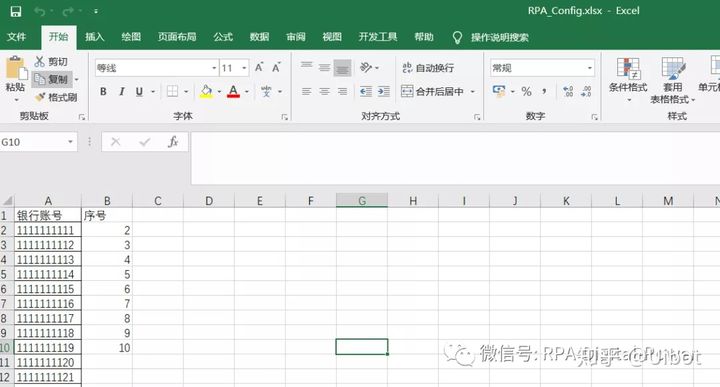Decrease font size with smaller A

point(276,67)
